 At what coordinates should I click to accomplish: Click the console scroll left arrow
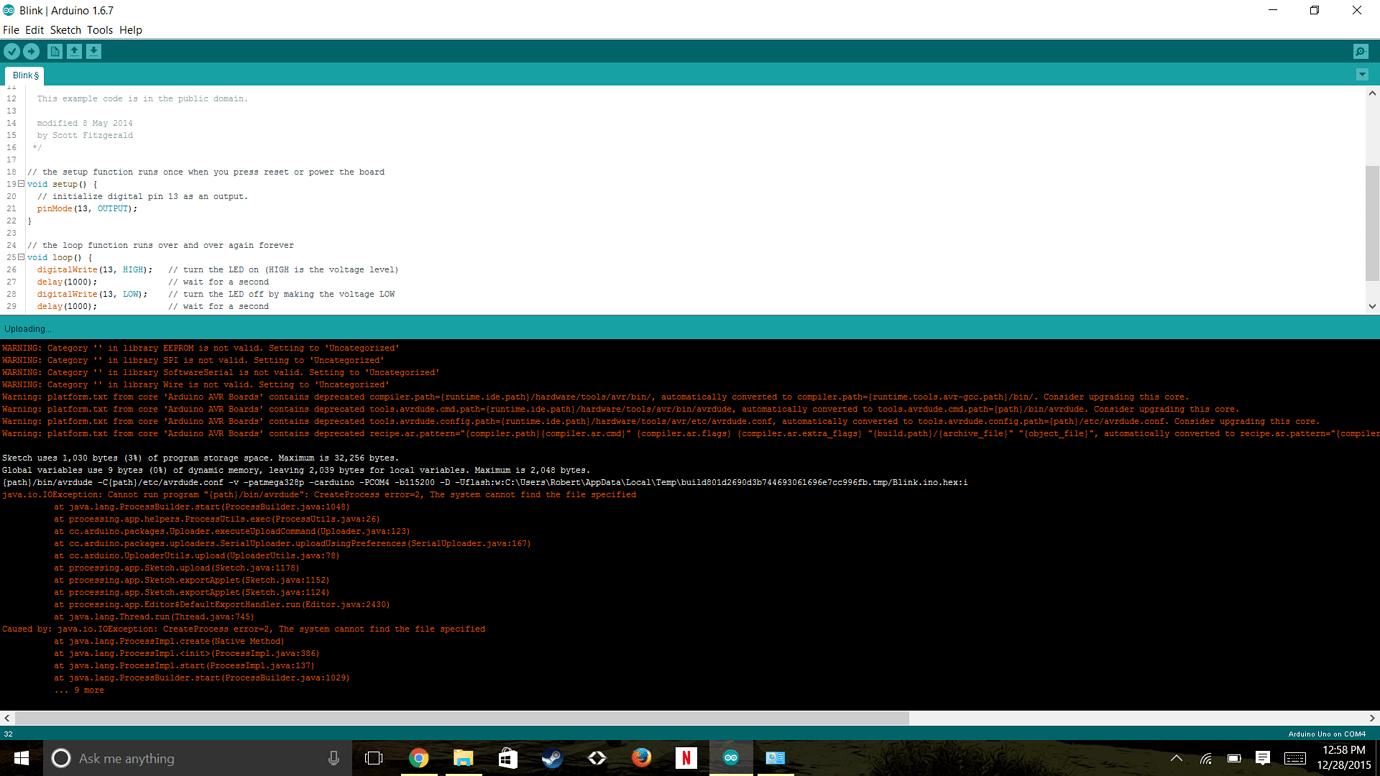[7, 718]
